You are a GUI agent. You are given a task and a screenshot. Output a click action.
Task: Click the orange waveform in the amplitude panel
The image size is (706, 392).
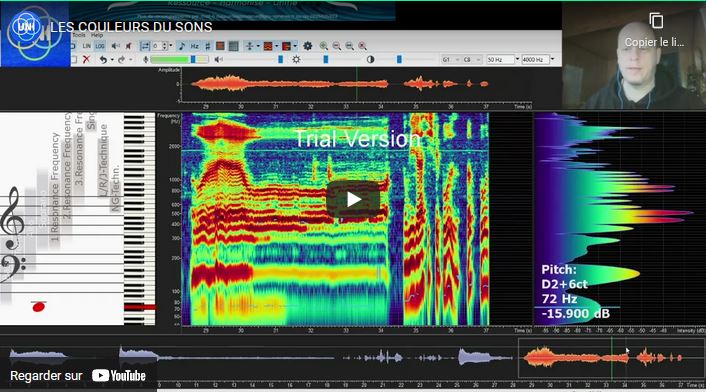coord(340,84)
